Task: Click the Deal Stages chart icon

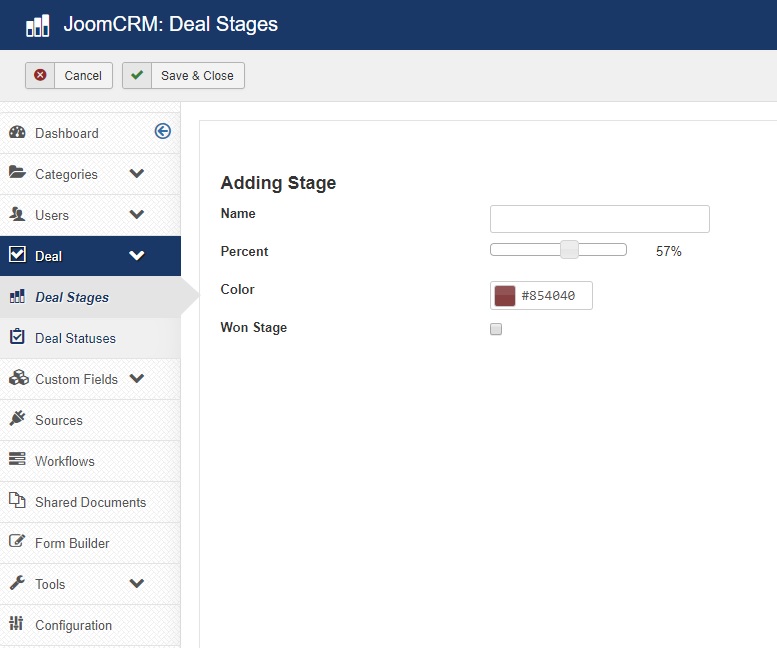Action: point(17,296)
